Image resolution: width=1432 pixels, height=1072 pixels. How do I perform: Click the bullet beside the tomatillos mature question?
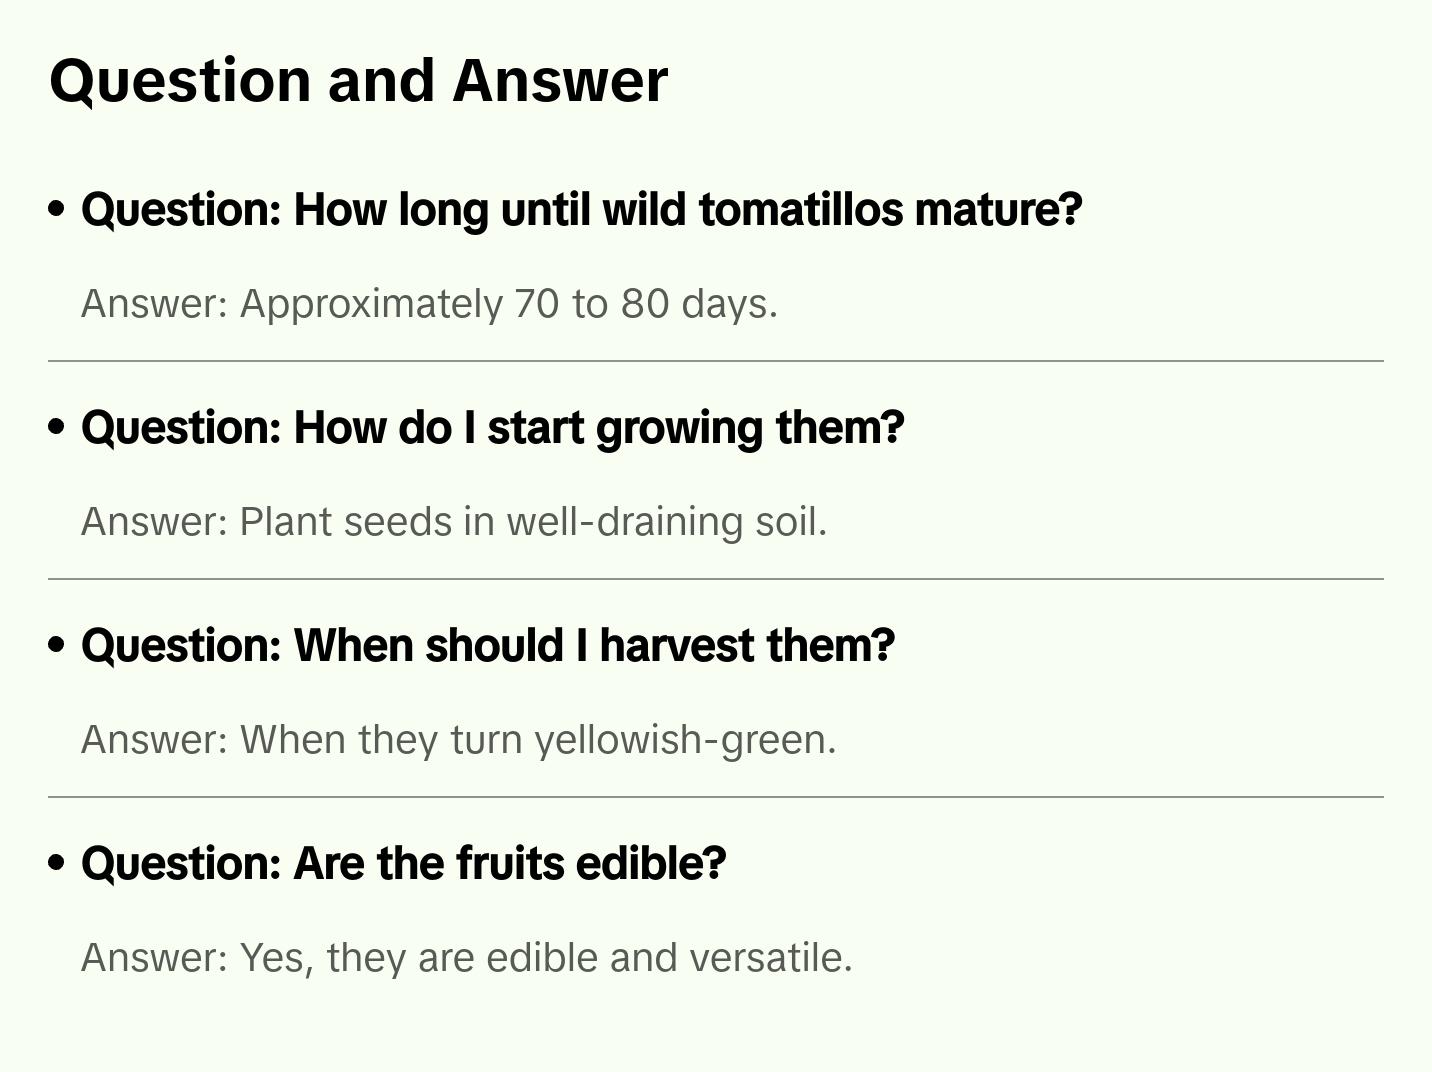tap(57, 209)
